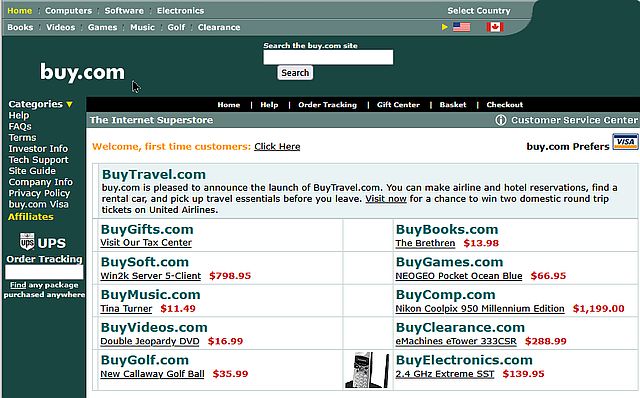Open the BuyGolf.com link
The image size is (640, 398).
(x=144, y=360)
